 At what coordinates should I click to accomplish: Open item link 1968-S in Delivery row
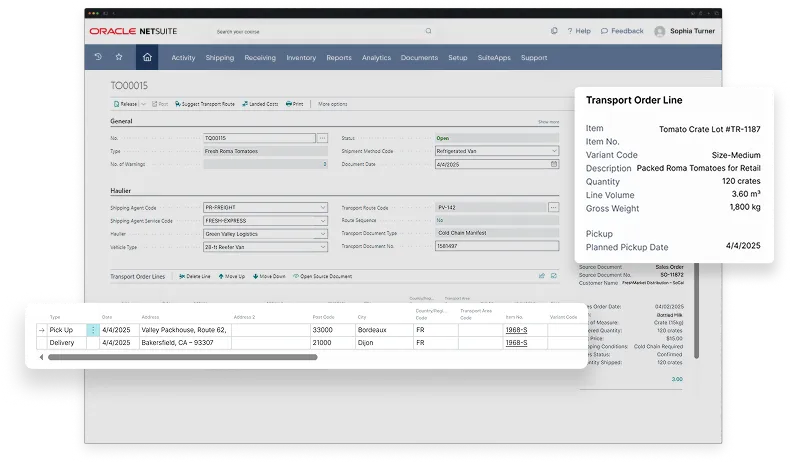(516, 342)
